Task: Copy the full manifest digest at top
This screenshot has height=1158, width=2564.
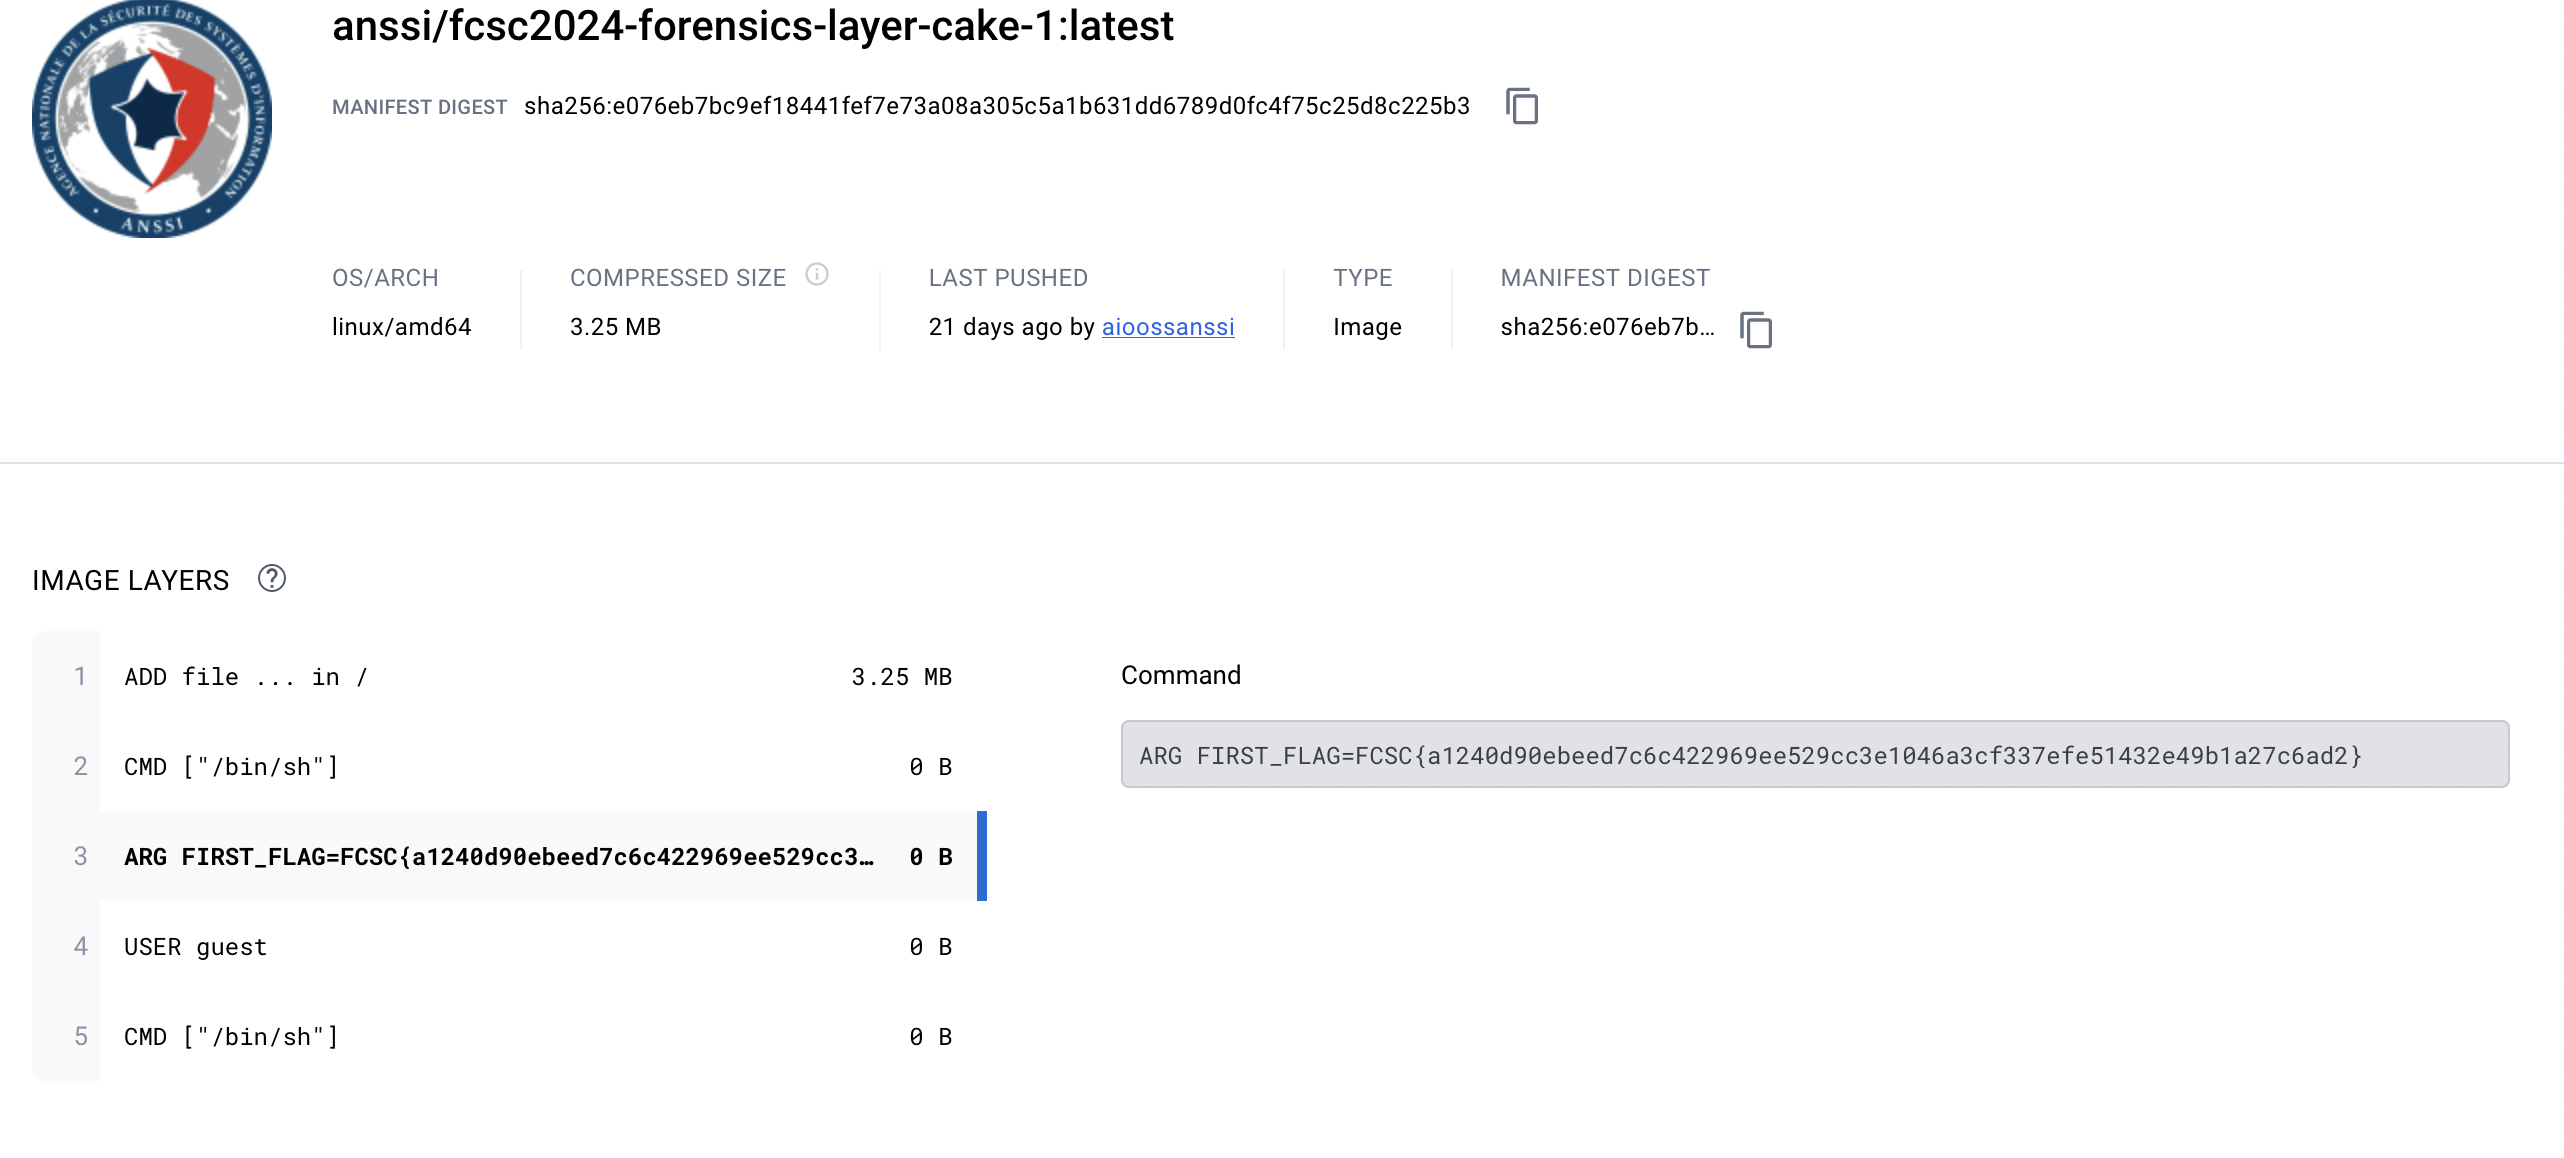Action: pyautogui.click(x=1521, y=106)
